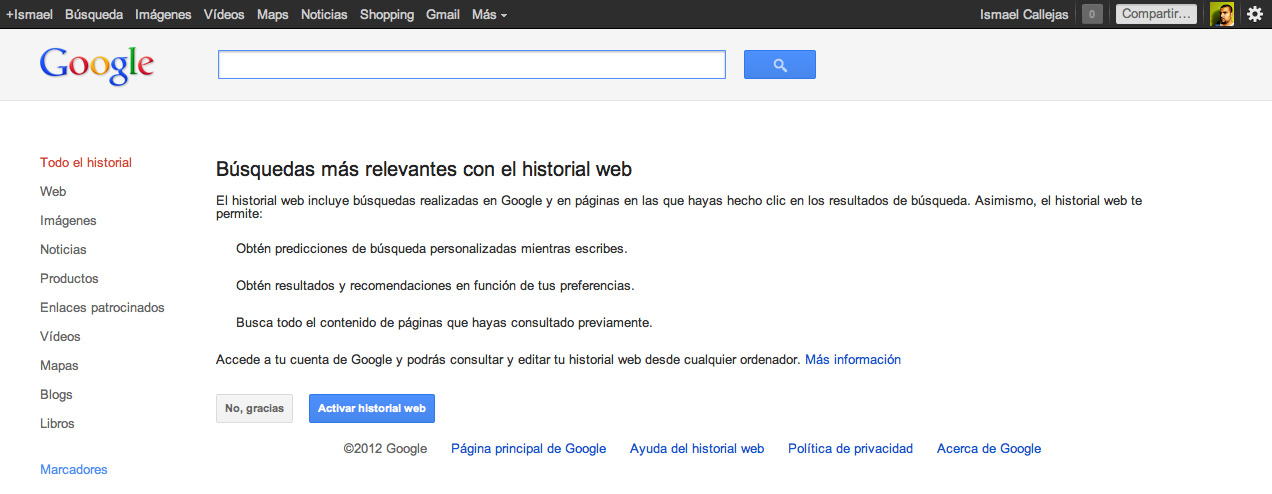Open Ayuda del historial web link
The width and height of the screenshot is (1272, 494).
pyautogui.click(x=697, y=449)
